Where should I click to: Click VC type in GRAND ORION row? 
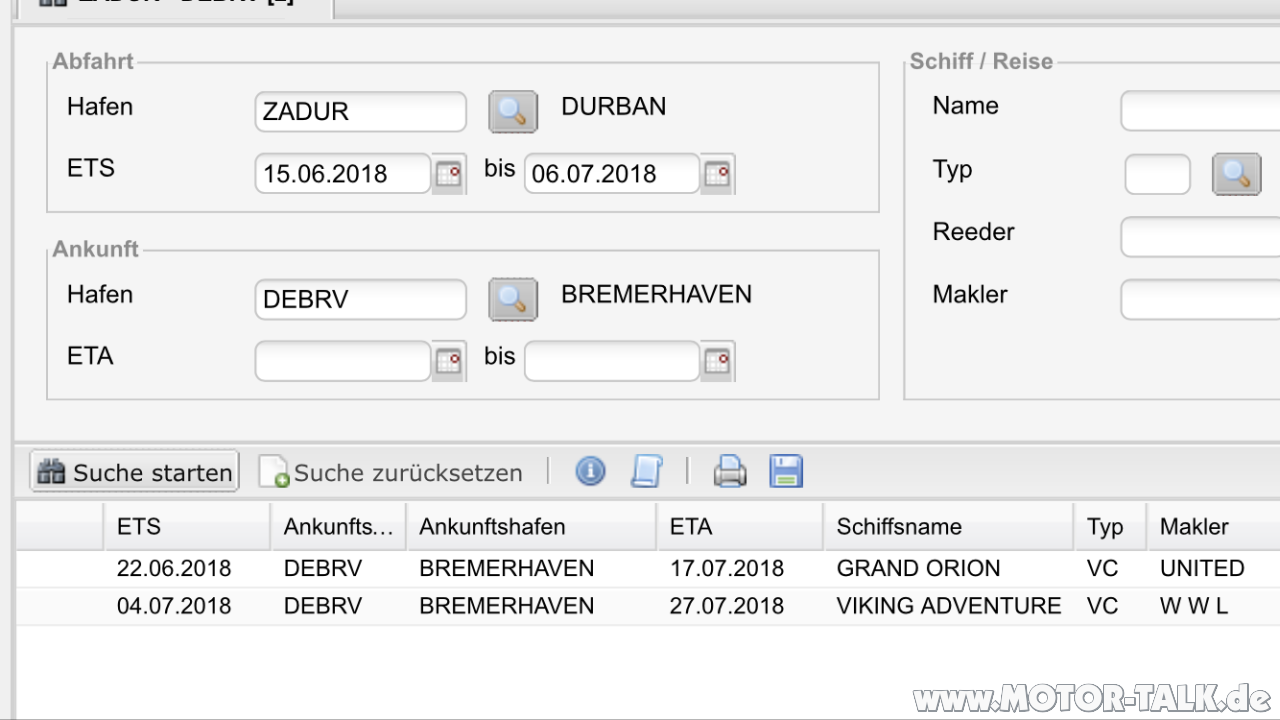(x=1103, y=568)
